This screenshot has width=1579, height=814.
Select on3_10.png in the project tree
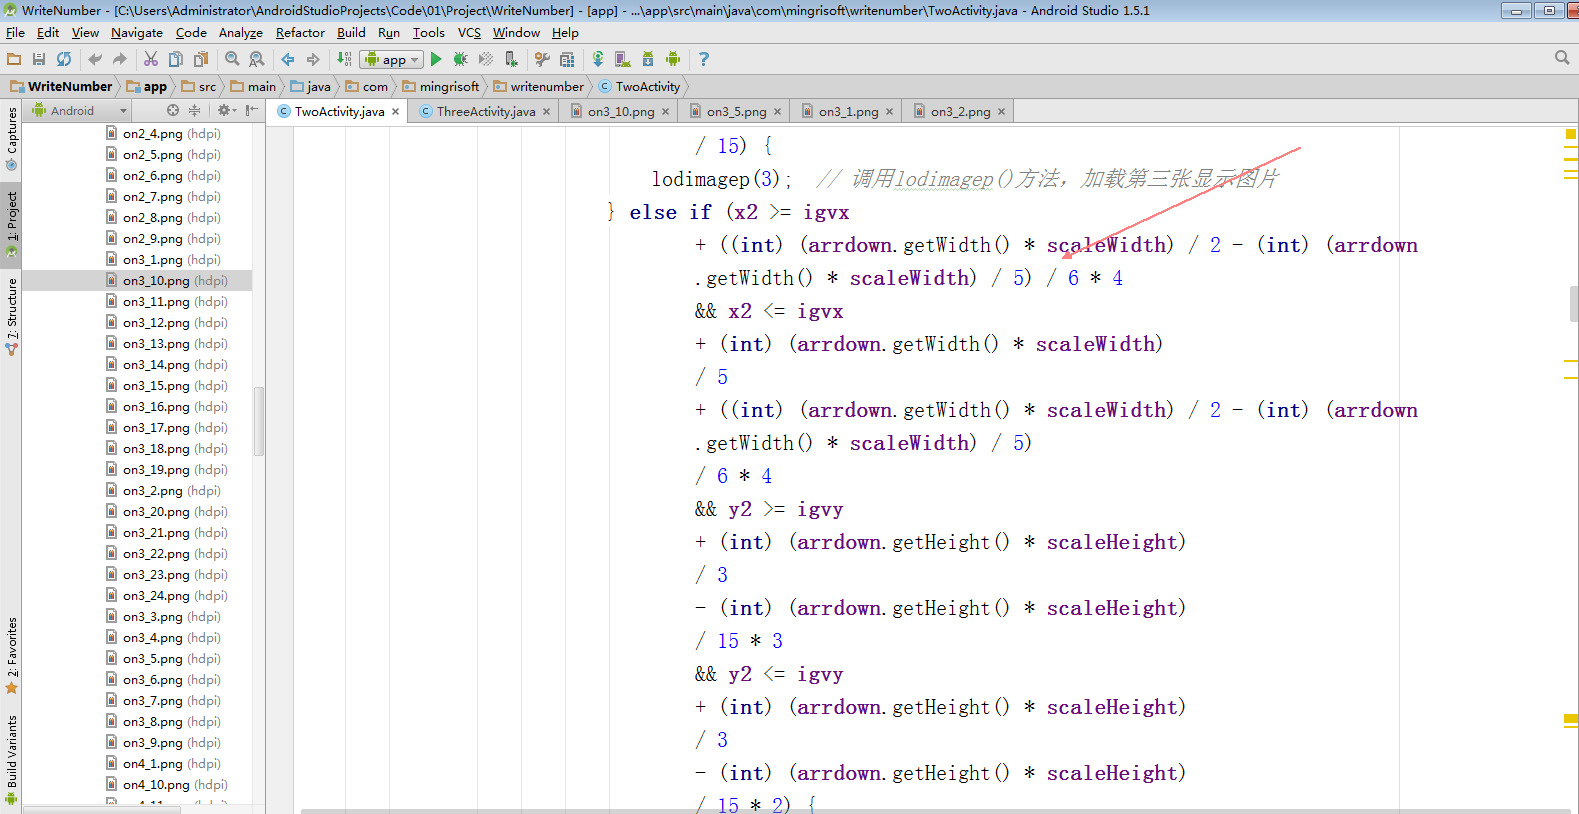[x=137, y=281]
